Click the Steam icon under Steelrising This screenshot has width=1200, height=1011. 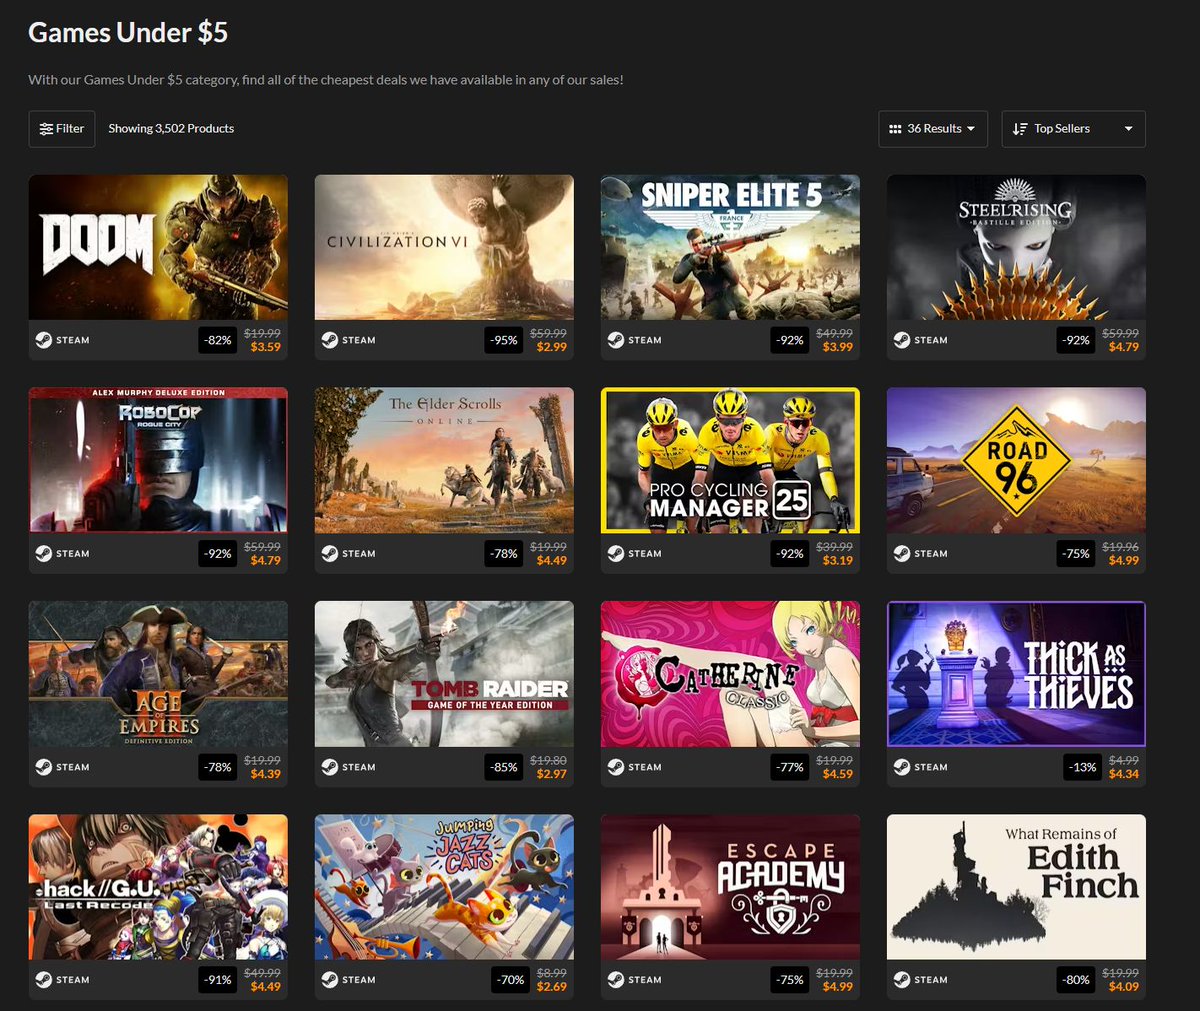(902, 340)
